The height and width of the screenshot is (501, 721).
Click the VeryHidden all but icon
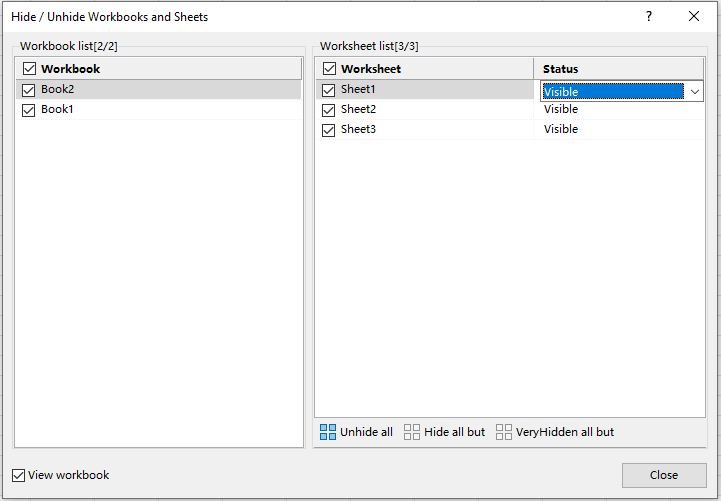pyautogui.click(x=504, y=432)
